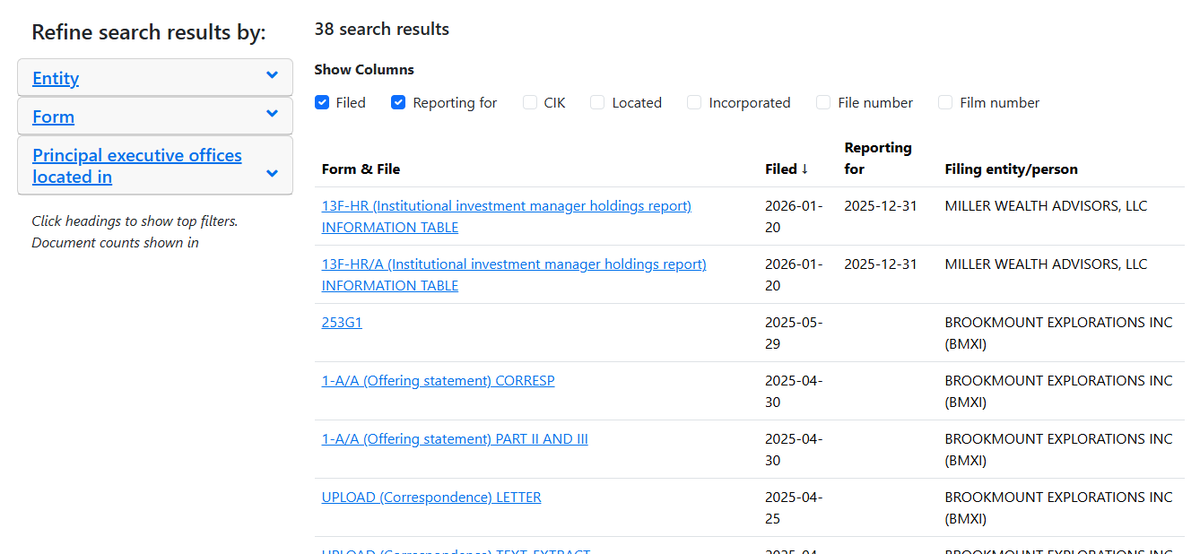Image resolution: width=1200 pixels, height=554 pixels.
Task: Click 'Refine search results by:' heading
Action: tap(149, 32)
